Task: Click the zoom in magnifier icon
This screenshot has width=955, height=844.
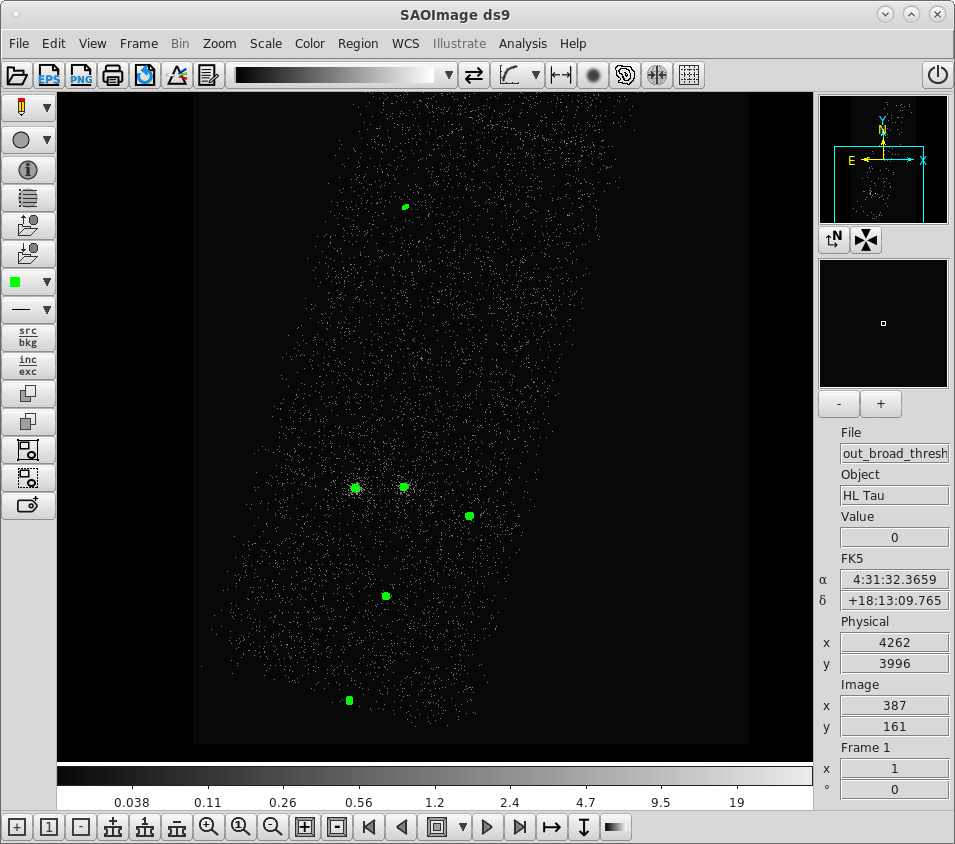Action: click(208, 827)
